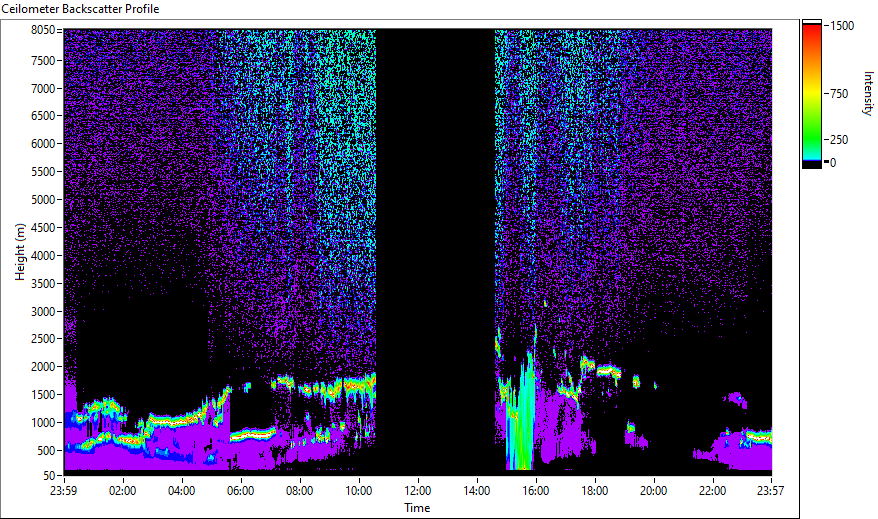878x519 pixels.
Task: Click the 6500 height tick label
Action: pyautogui.click(x=43, y=116)
